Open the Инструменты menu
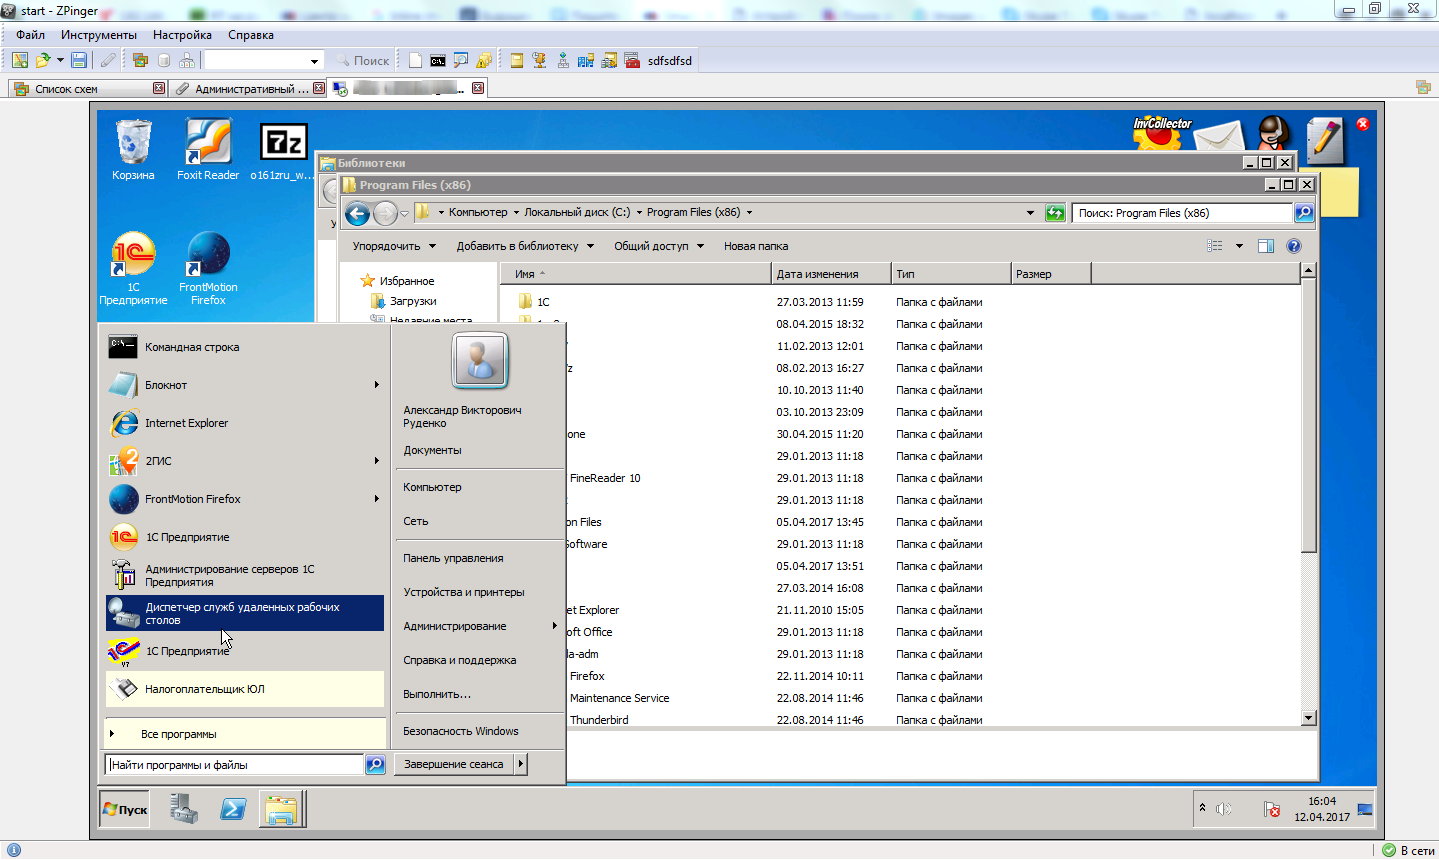The width and height of the screenshot is (1439, 860). coord(98,35)
